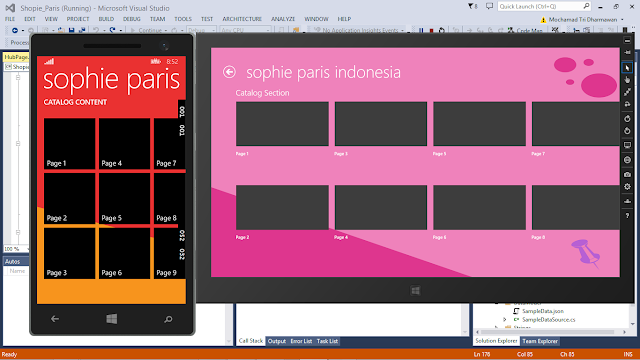This screenshot has width=640, height=360.
Task: Select rotation touch mode in simulator
Action: 627,104
